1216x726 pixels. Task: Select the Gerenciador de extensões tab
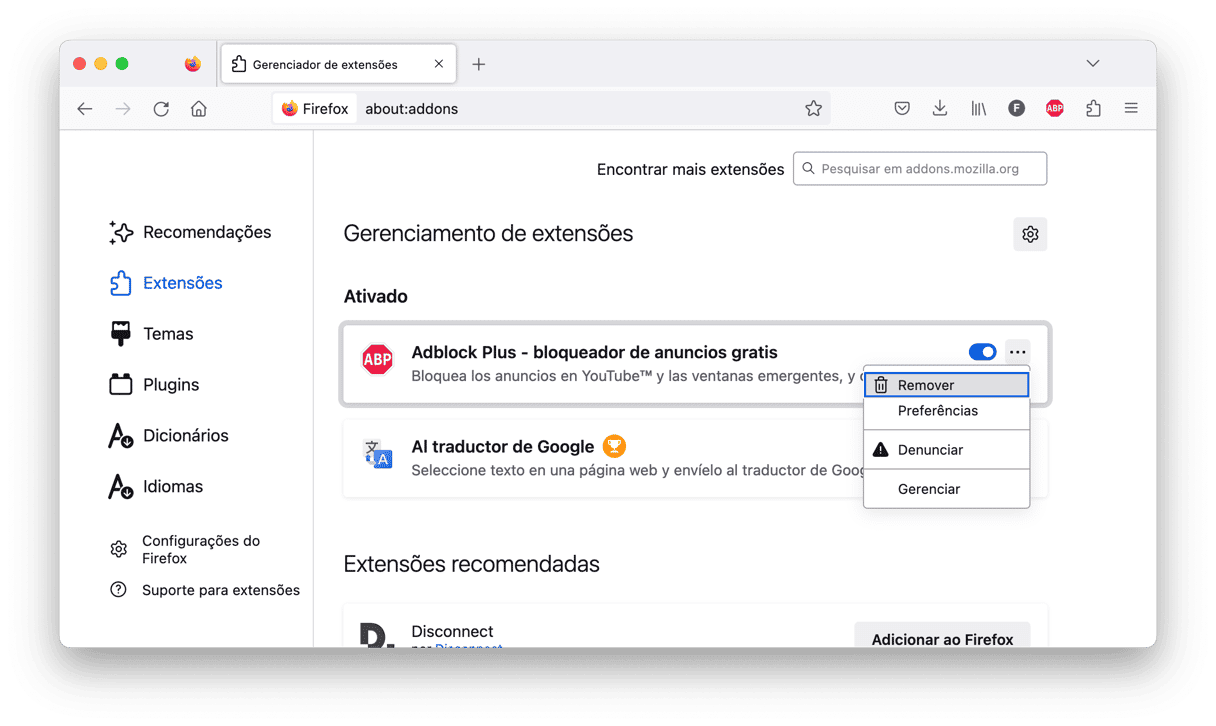click(338, 64)
